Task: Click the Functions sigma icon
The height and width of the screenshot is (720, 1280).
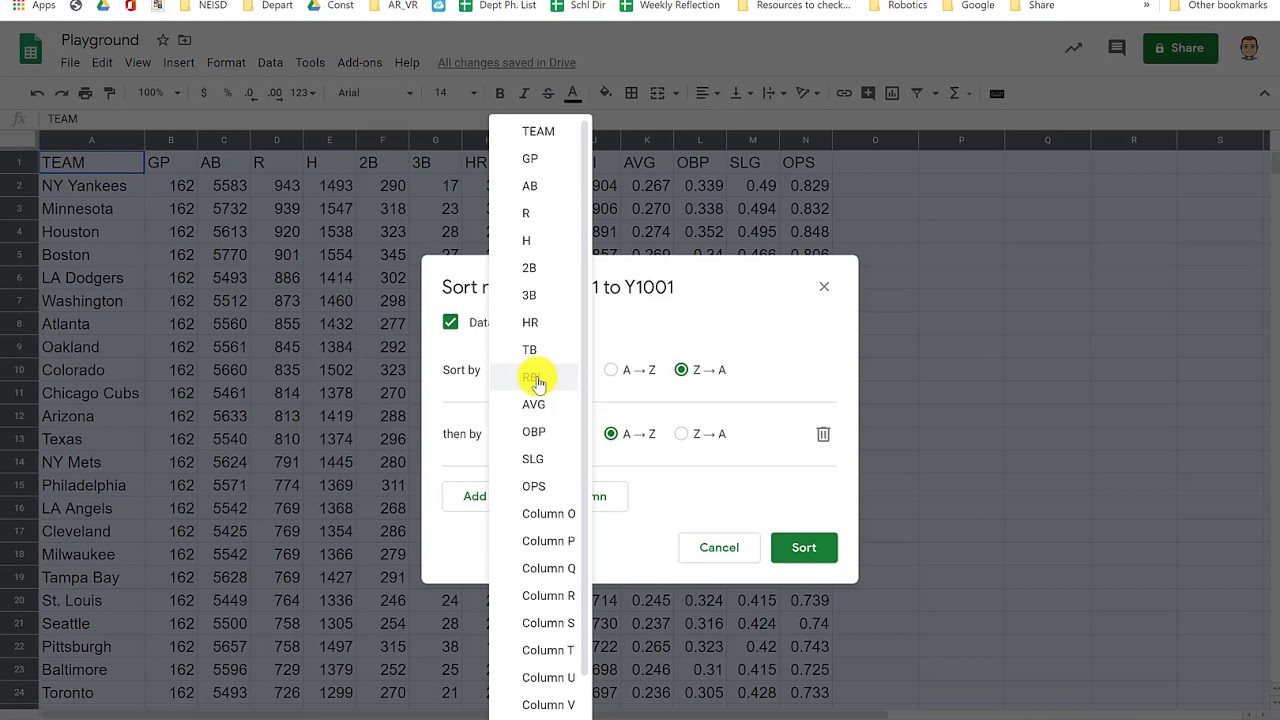Action: point(954,93)
